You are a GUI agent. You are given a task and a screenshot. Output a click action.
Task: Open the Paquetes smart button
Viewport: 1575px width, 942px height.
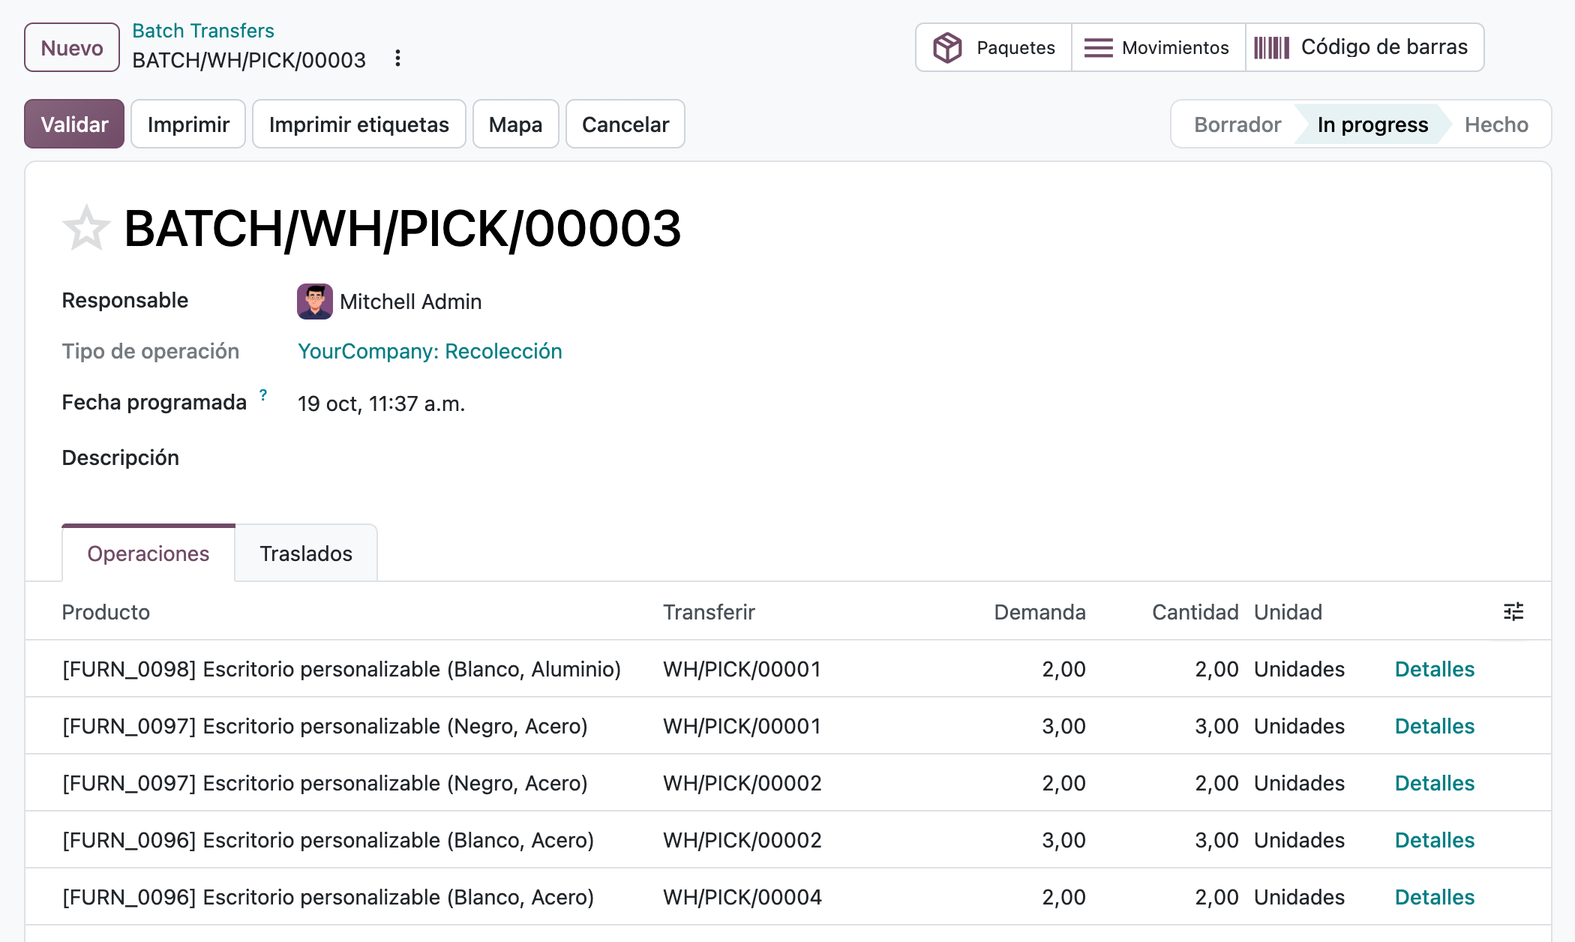[993, 47]
